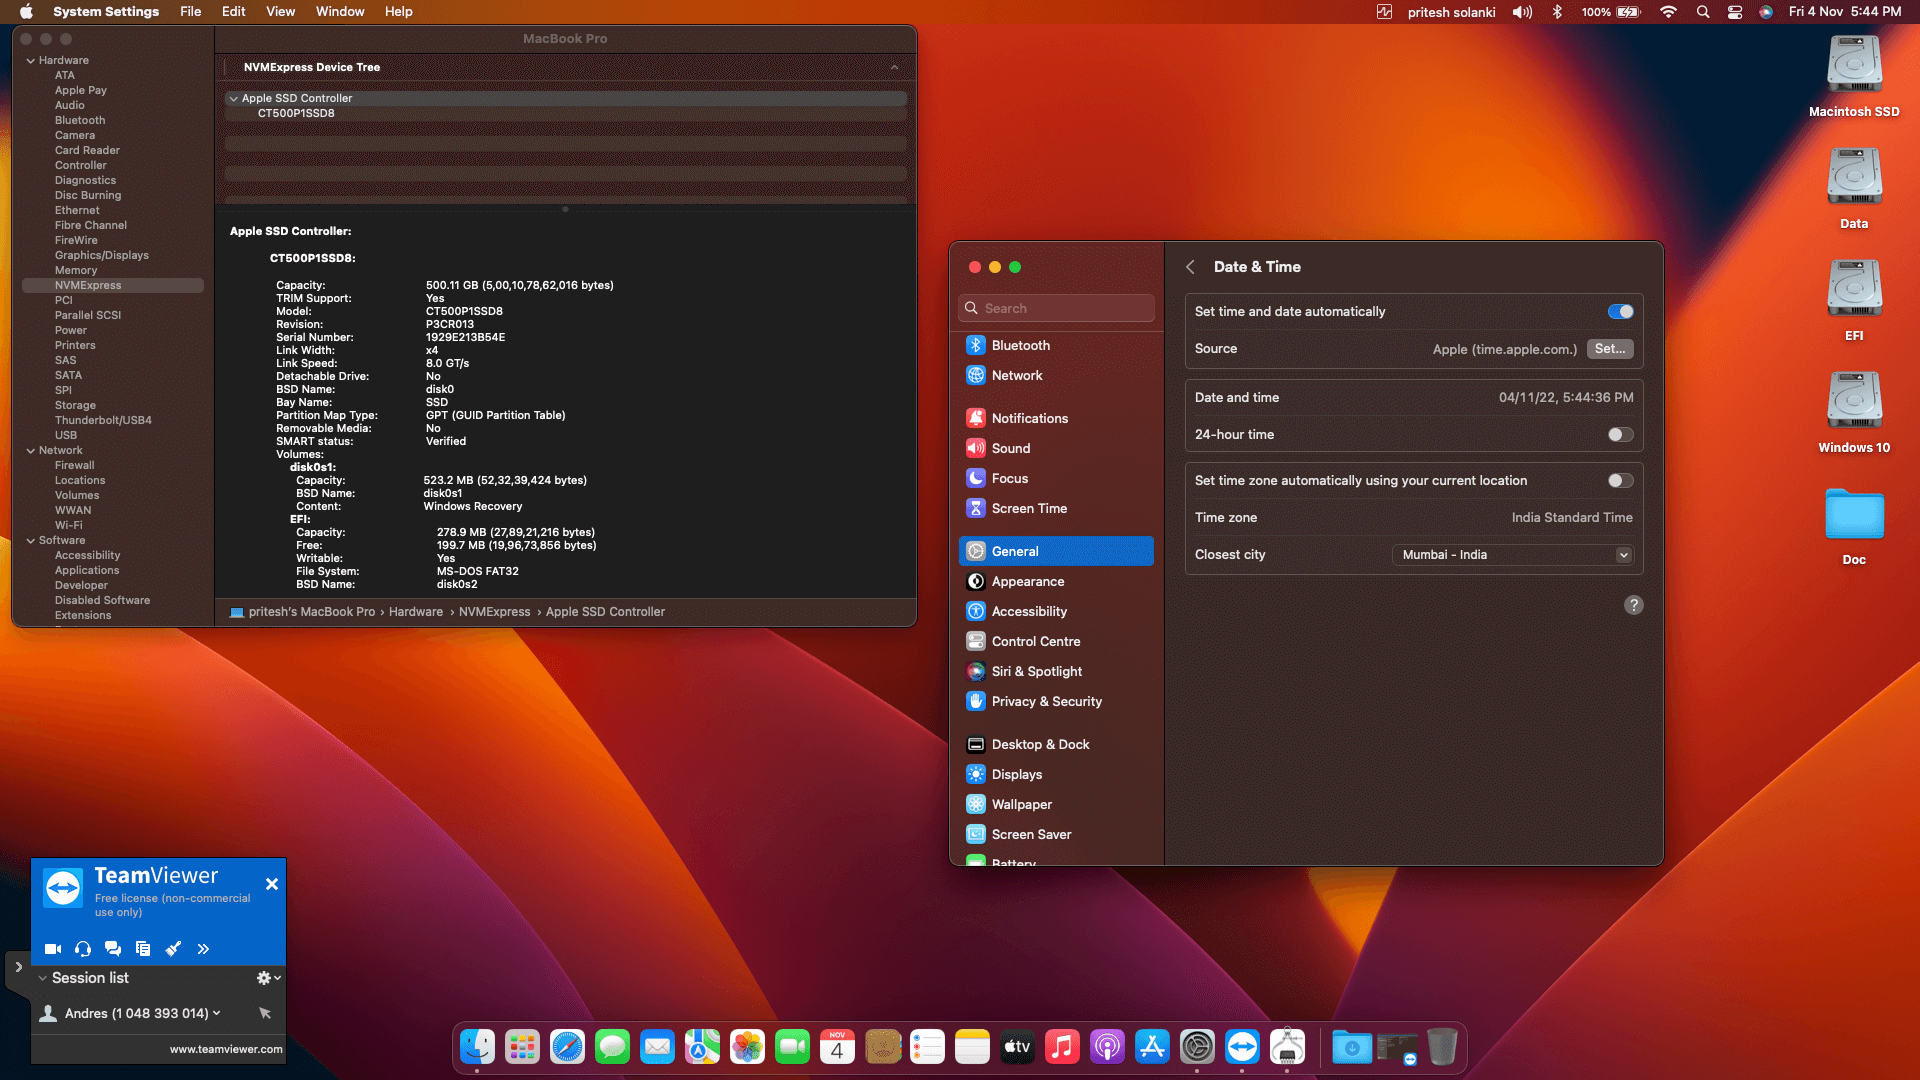Open the Help menu
Screen dimensions: 1920x1080
tap(398, 12)
